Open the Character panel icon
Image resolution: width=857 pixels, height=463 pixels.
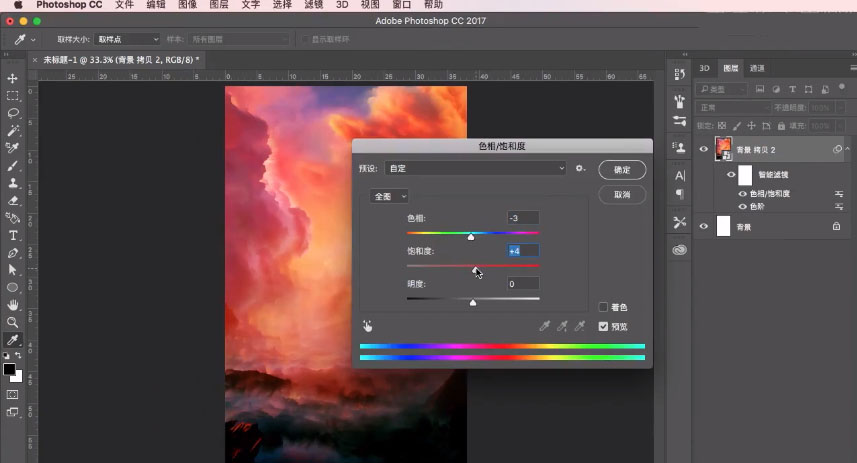(x=679, y=175)
